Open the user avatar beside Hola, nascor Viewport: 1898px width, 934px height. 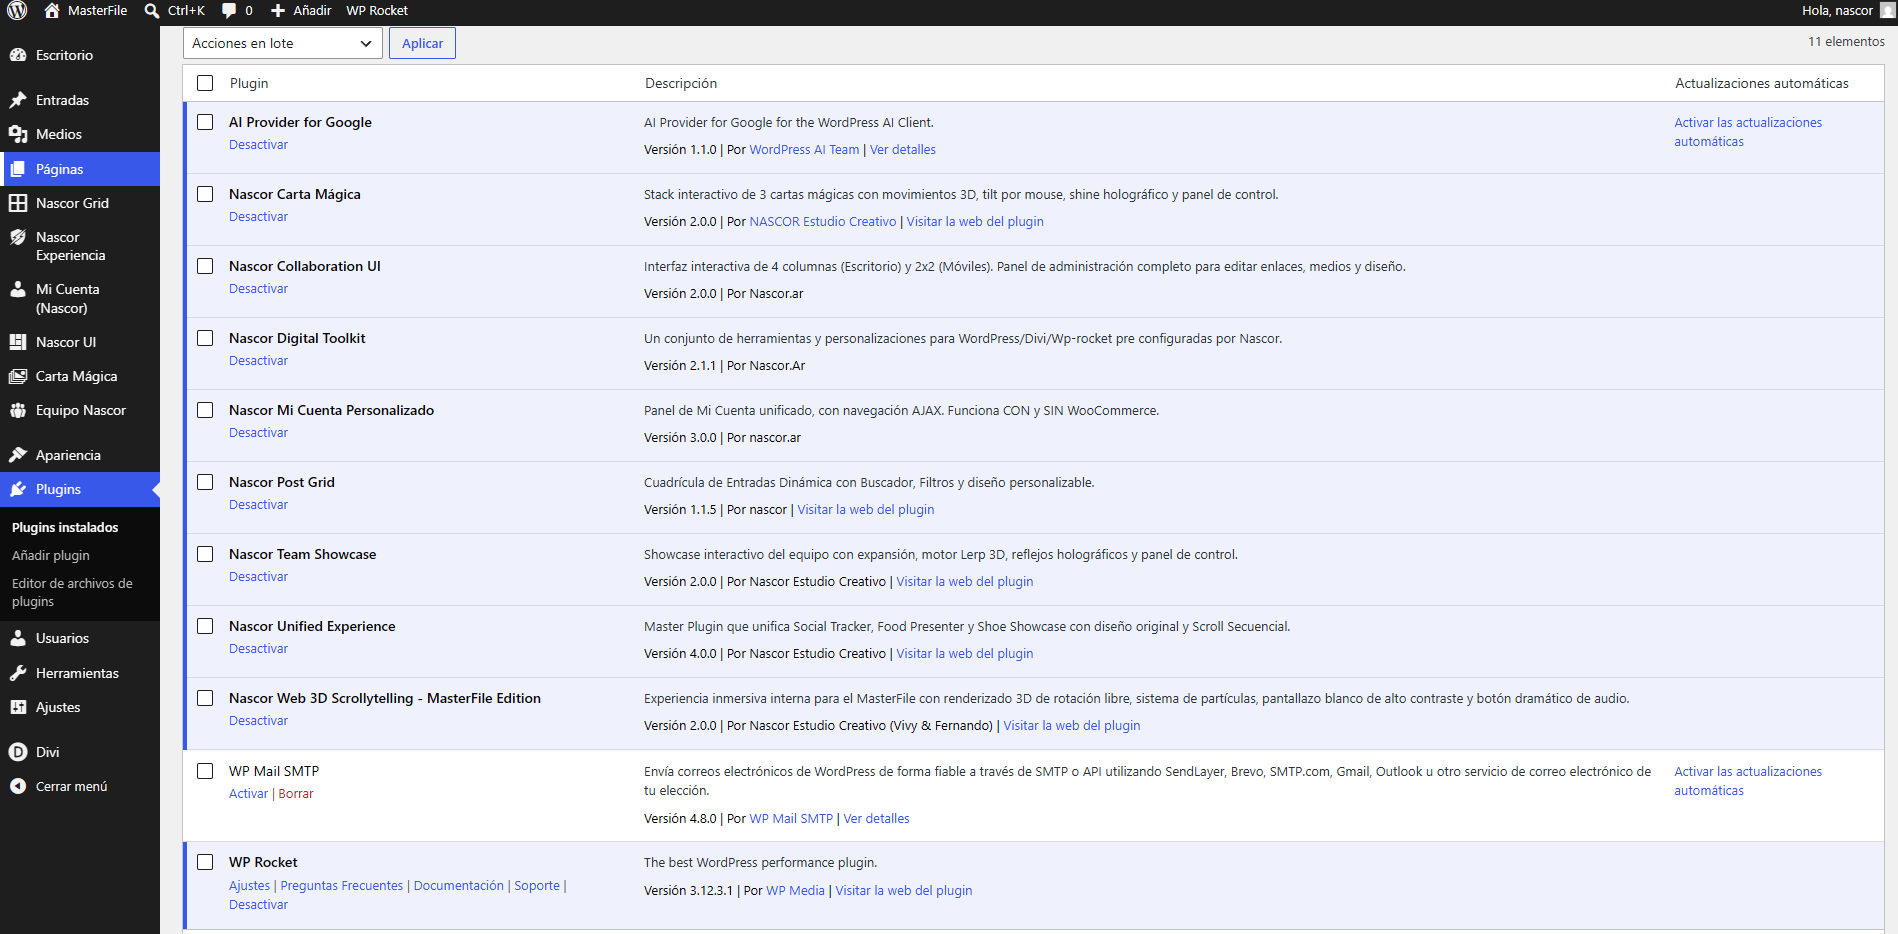click(x=1887, y=11)
